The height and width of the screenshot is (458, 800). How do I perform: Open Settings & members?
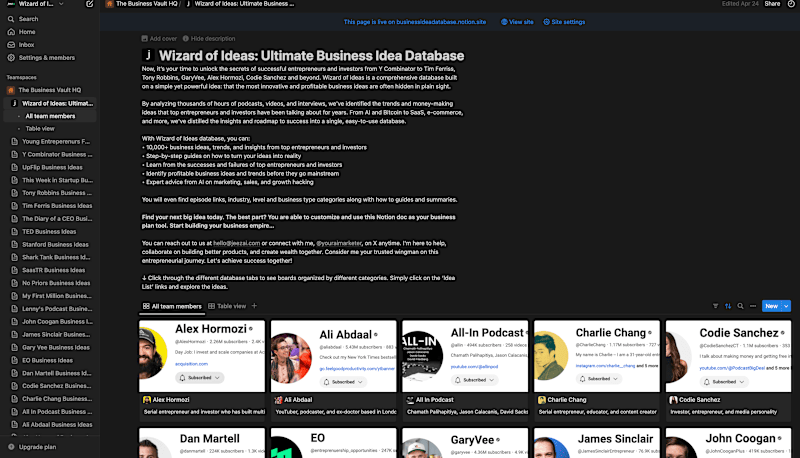tap(49, 58)
